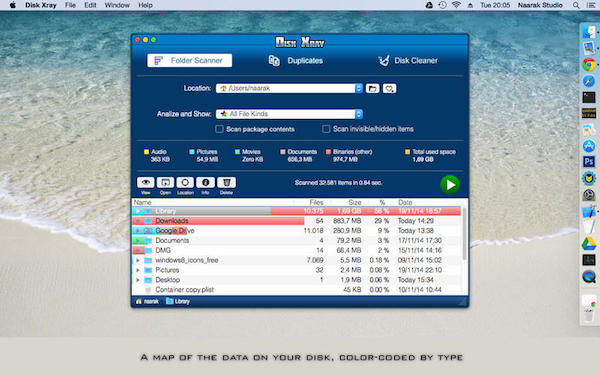
Task: Click the cyan Pictures color swatch
Action: [192, 152]
